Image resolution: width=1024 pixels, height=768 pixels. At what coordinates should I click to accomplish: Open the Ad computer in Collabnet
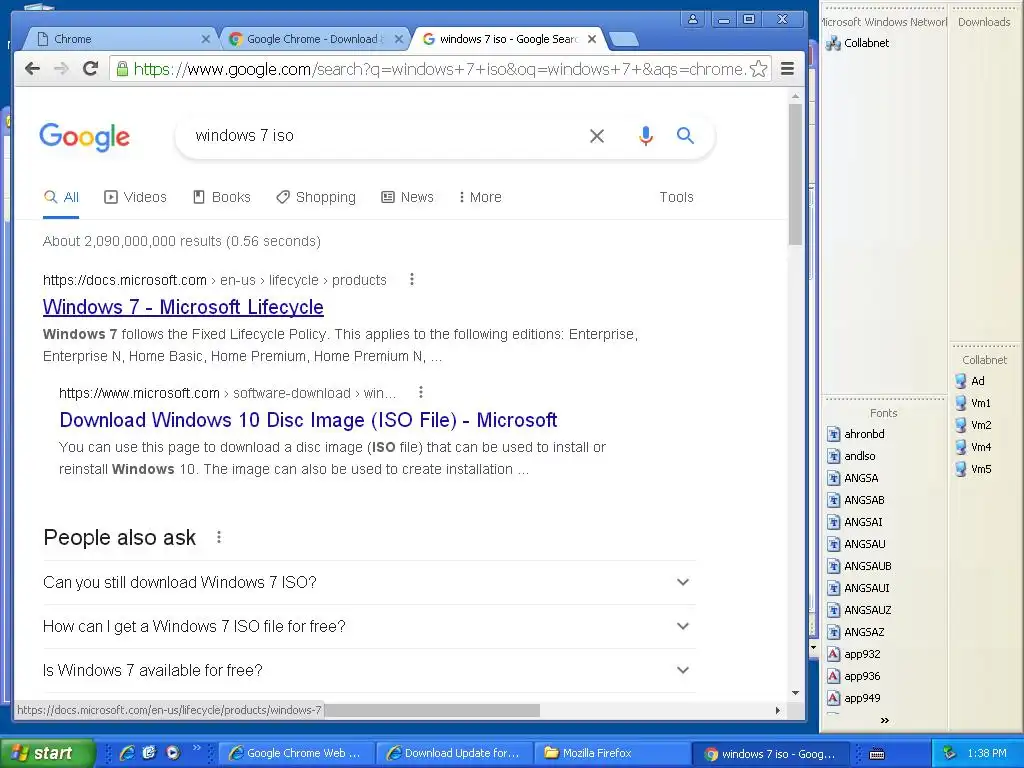(970, 381)
